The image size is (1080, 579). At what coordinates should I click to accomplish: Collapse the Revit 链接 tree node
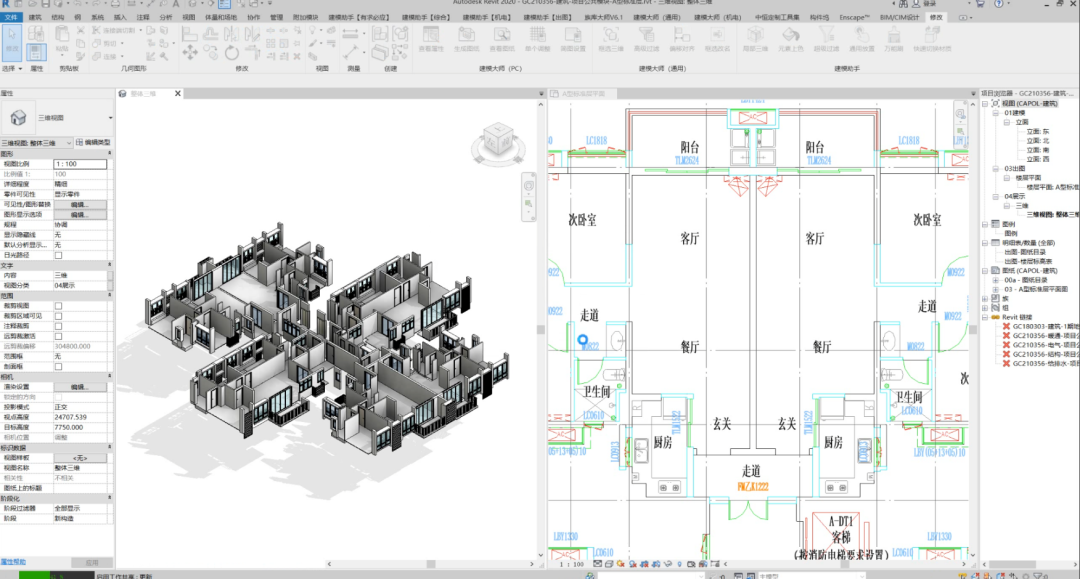click(986, 317)
